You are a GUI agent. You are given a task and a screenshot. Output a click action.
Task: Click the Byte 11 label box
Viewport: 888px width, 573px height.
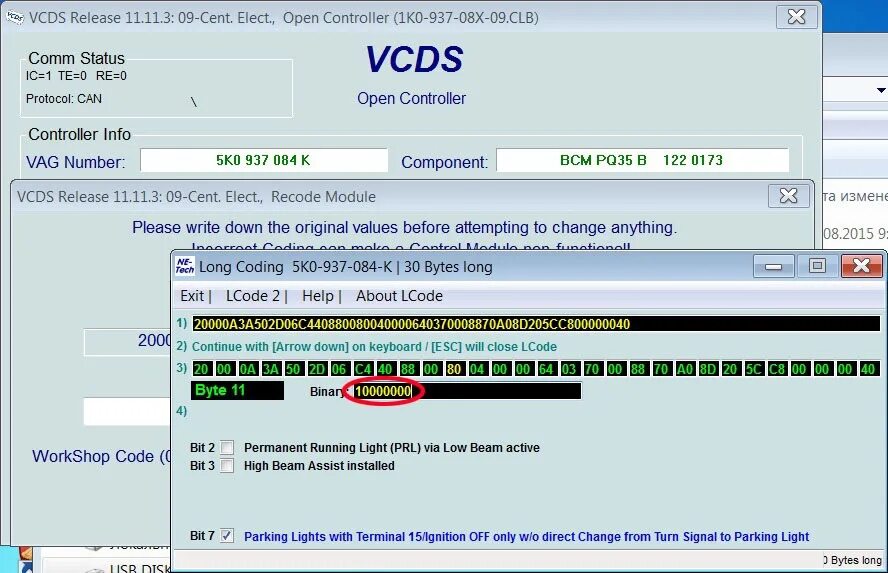tap(237, 391)
